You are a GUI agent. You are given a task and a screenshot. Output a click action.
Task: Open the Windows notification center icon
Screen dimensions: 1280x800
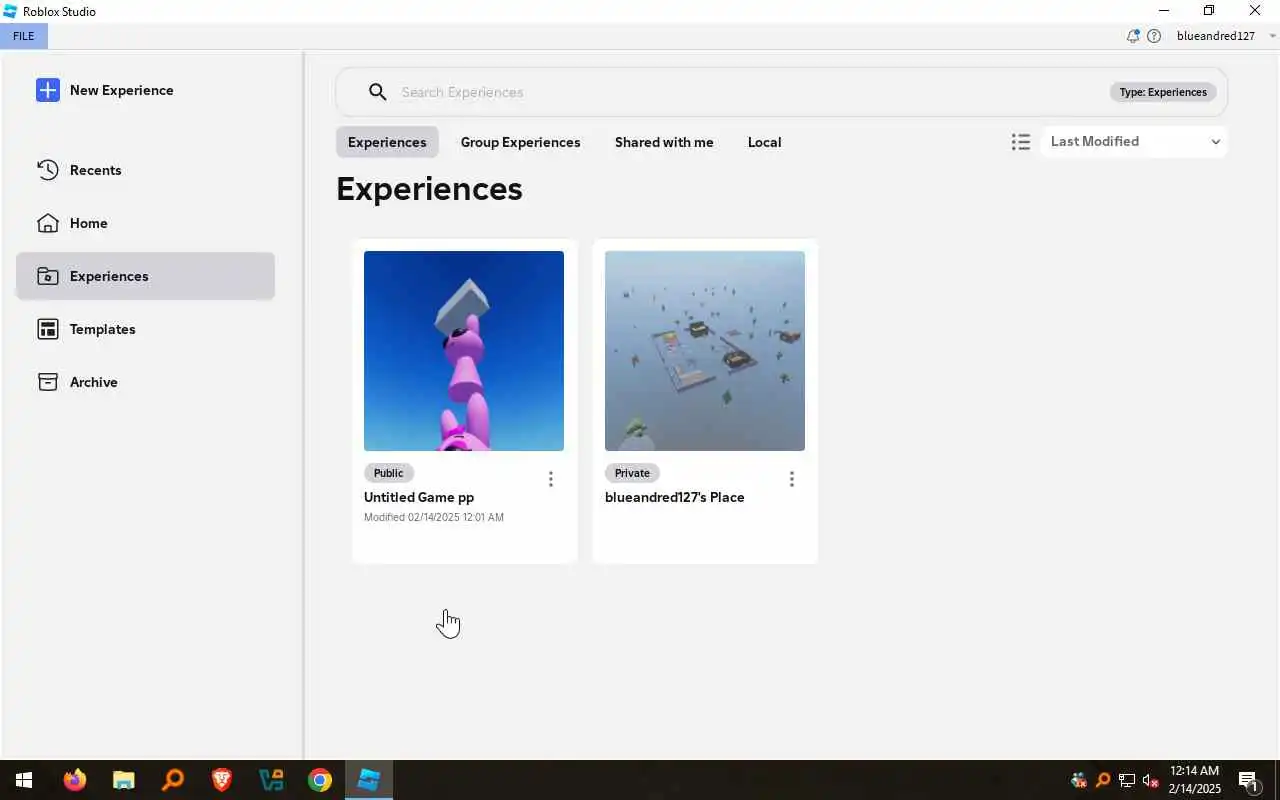coord(1248,780)
